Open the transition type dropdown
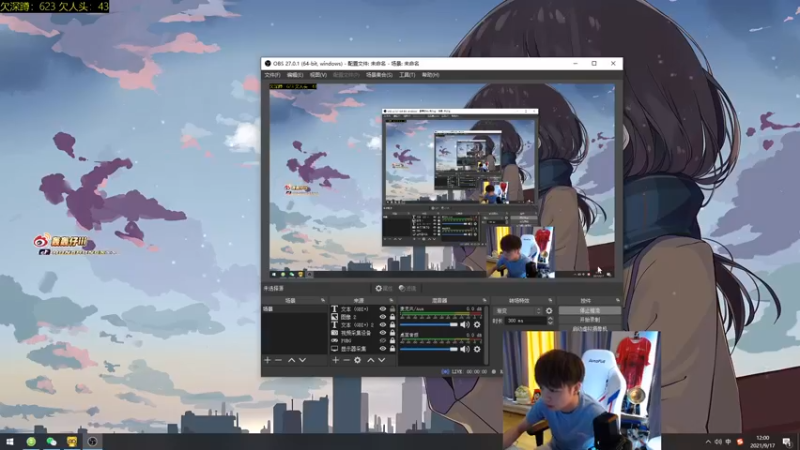The width and height of the screenshot is (800, 450). tap(518, 311)
